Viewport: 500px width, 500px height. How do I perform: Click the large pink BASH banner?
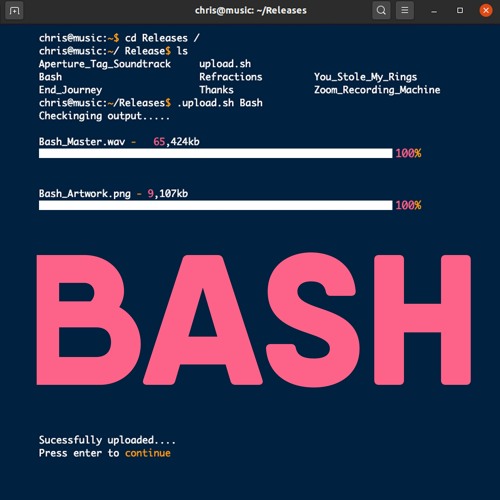tap(253, 320)
